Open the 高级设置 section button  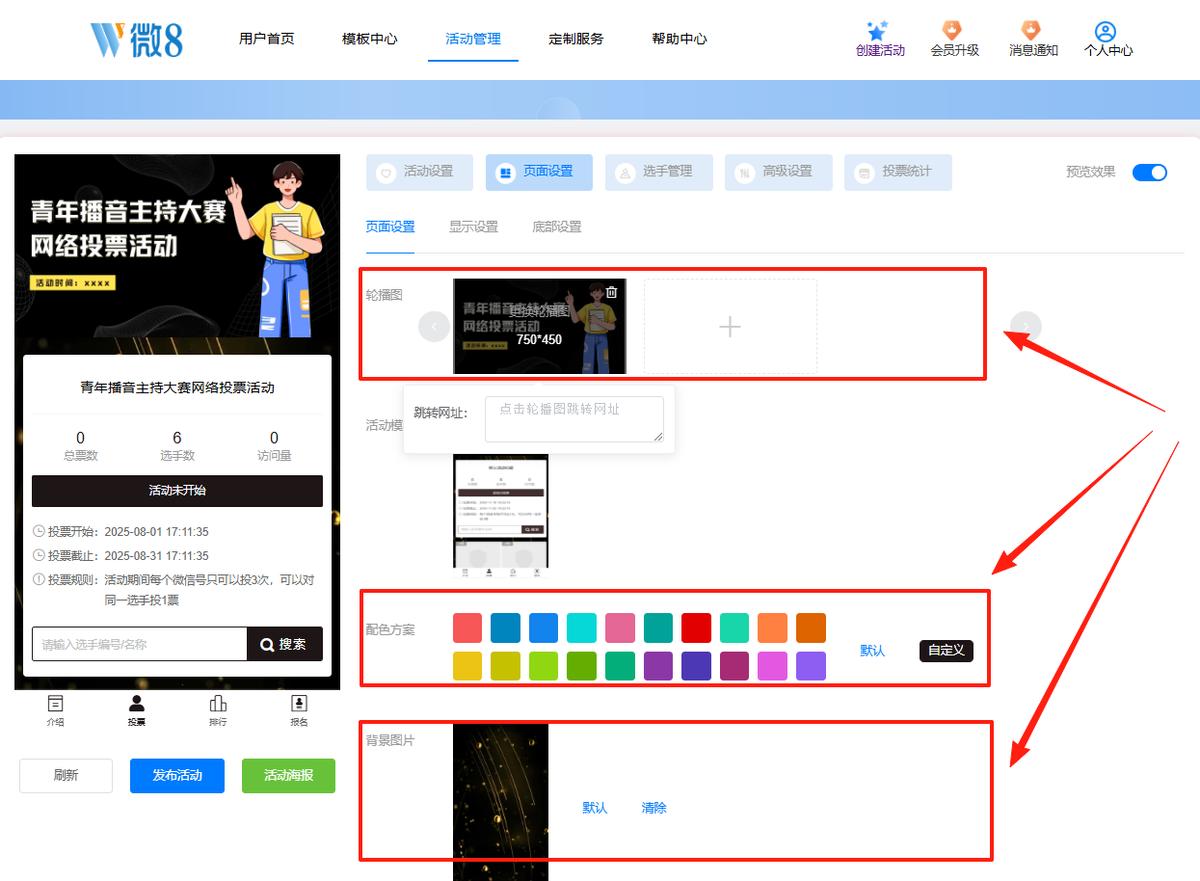click(778, 172)
